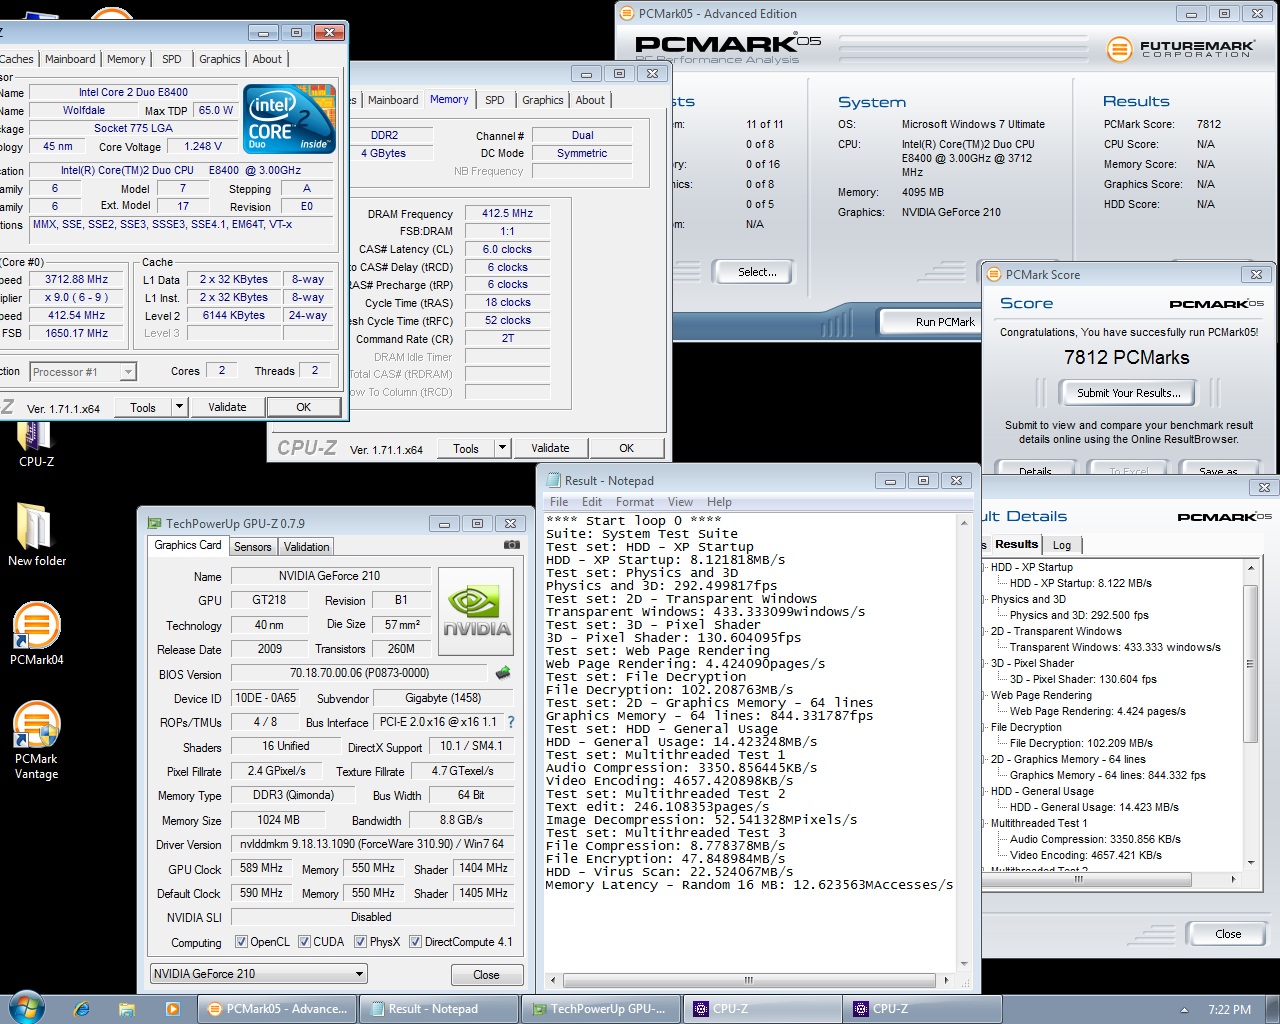The width and height of the screenshot is (1280, 1024).
Task: Click Close button in Result Details
Action: [x=1228, y=934]
